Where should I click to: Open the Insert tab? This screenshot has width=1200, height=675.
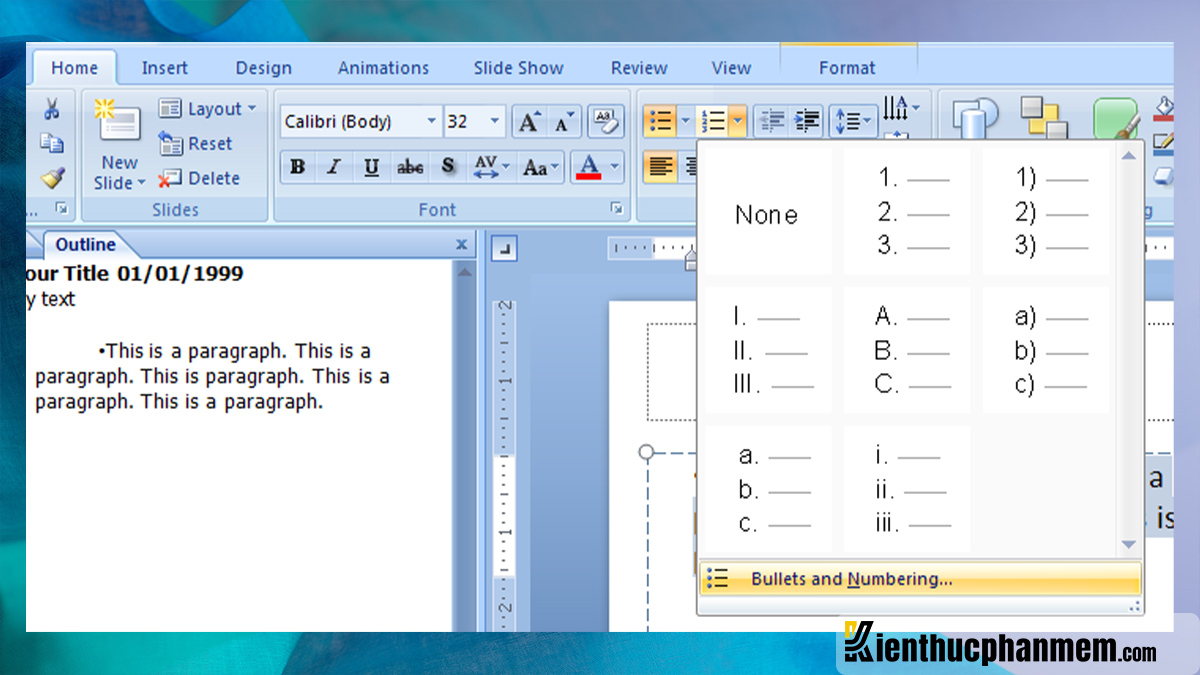(x=164, y=68)
